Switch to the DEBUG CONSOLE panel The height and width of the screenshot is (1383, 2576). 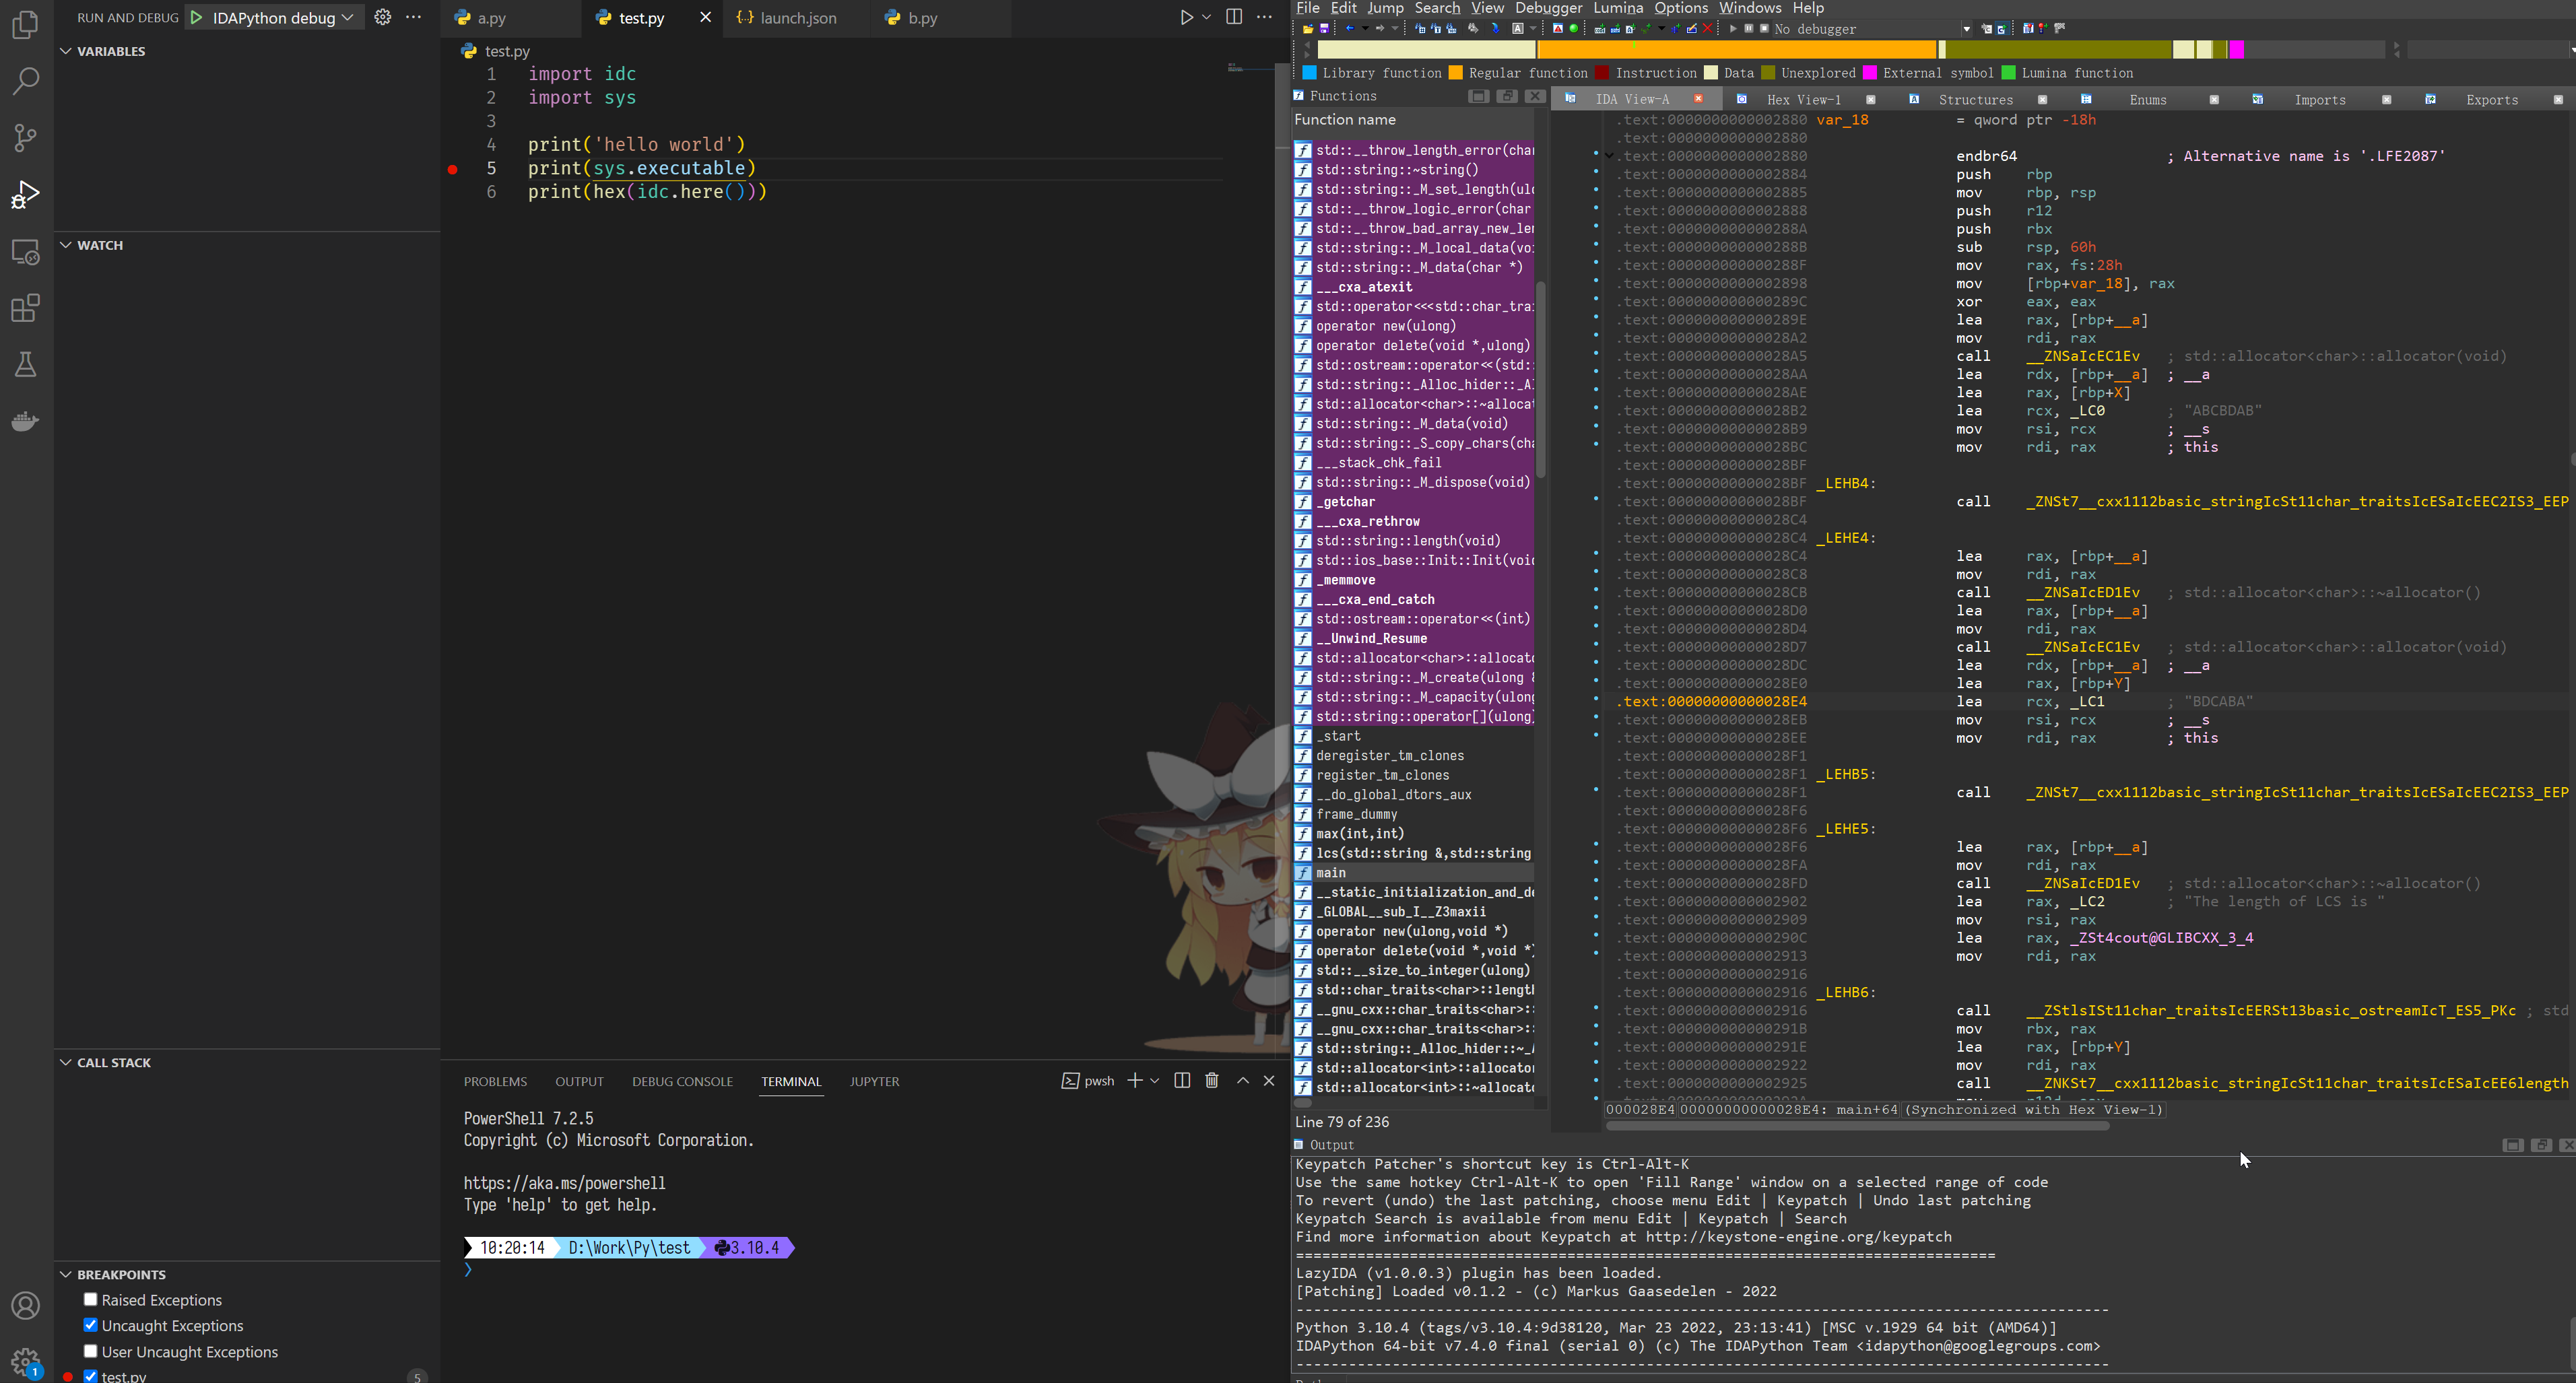tap(682, 1081)
